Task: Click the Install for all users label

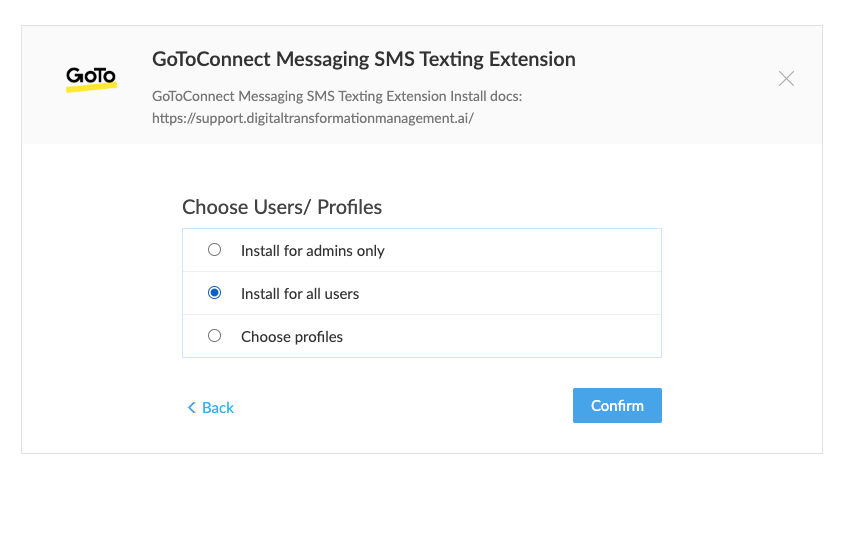Action: coord(300,294)
